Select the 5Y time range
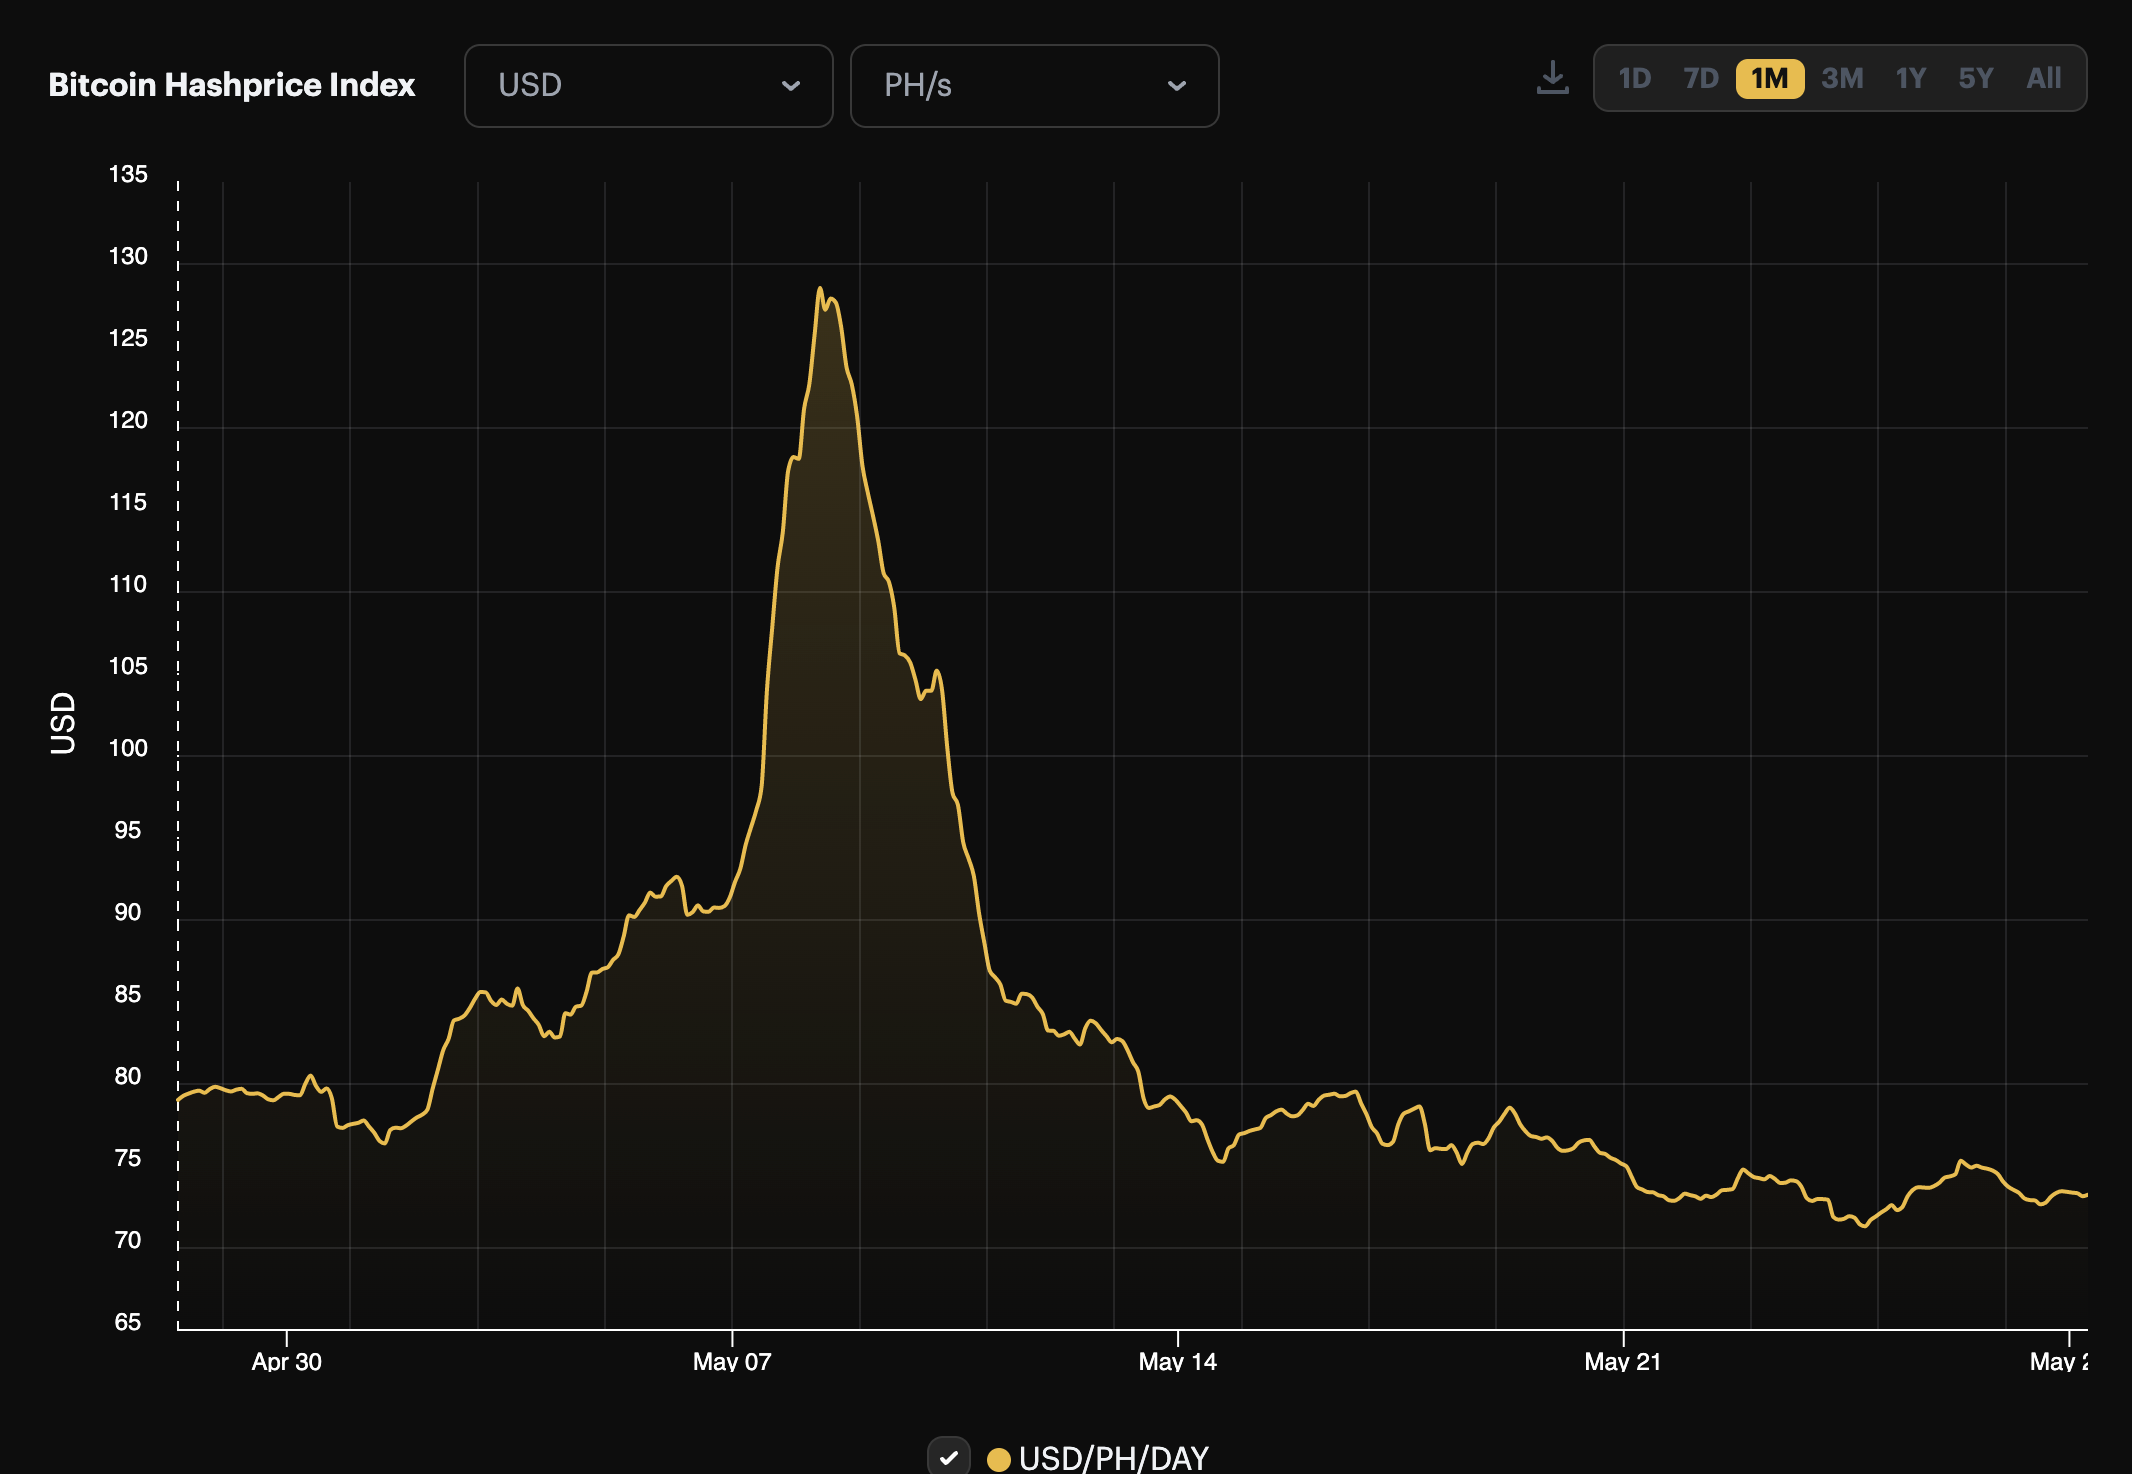2132x1474 pixels. pyautogui.click(x=1975, y=78)
